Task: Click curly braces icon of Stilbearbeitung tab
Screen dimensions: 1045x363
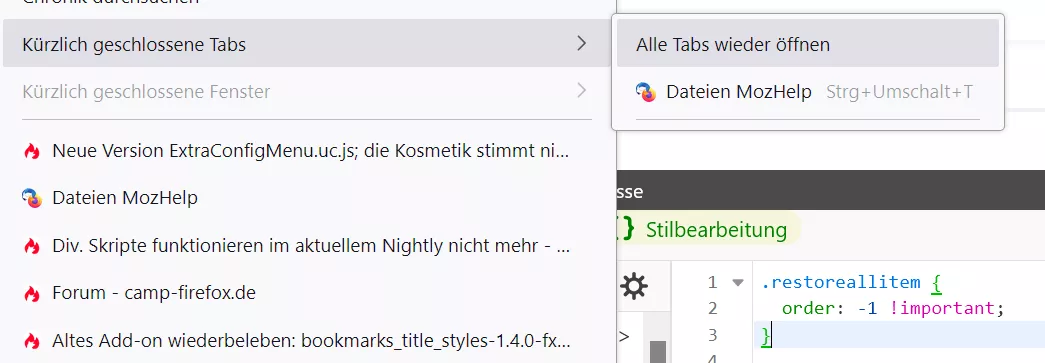Action: click(625, 230)
